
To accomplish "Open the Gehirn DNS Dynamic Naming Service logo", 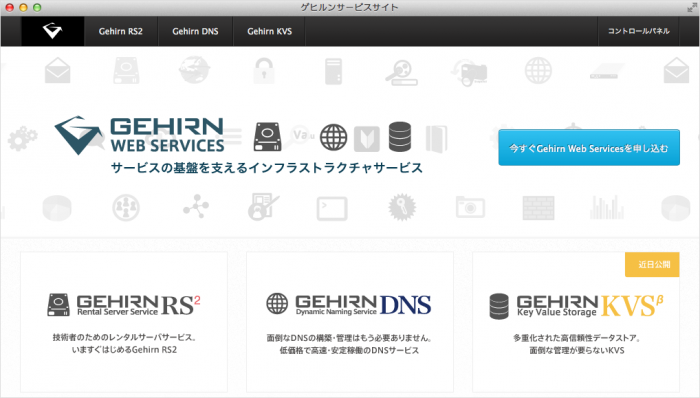I will coord(349,305).
